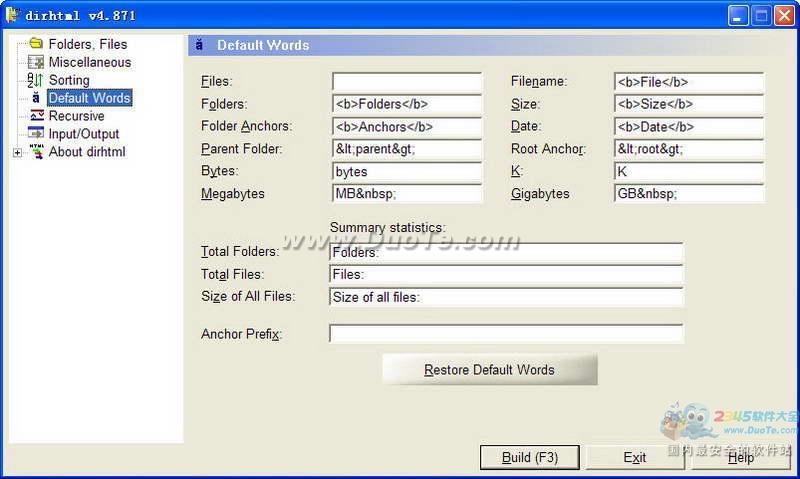Click the Folders, Files folder icon
This screenshot has height=479, width=800.
click(36, 44)
